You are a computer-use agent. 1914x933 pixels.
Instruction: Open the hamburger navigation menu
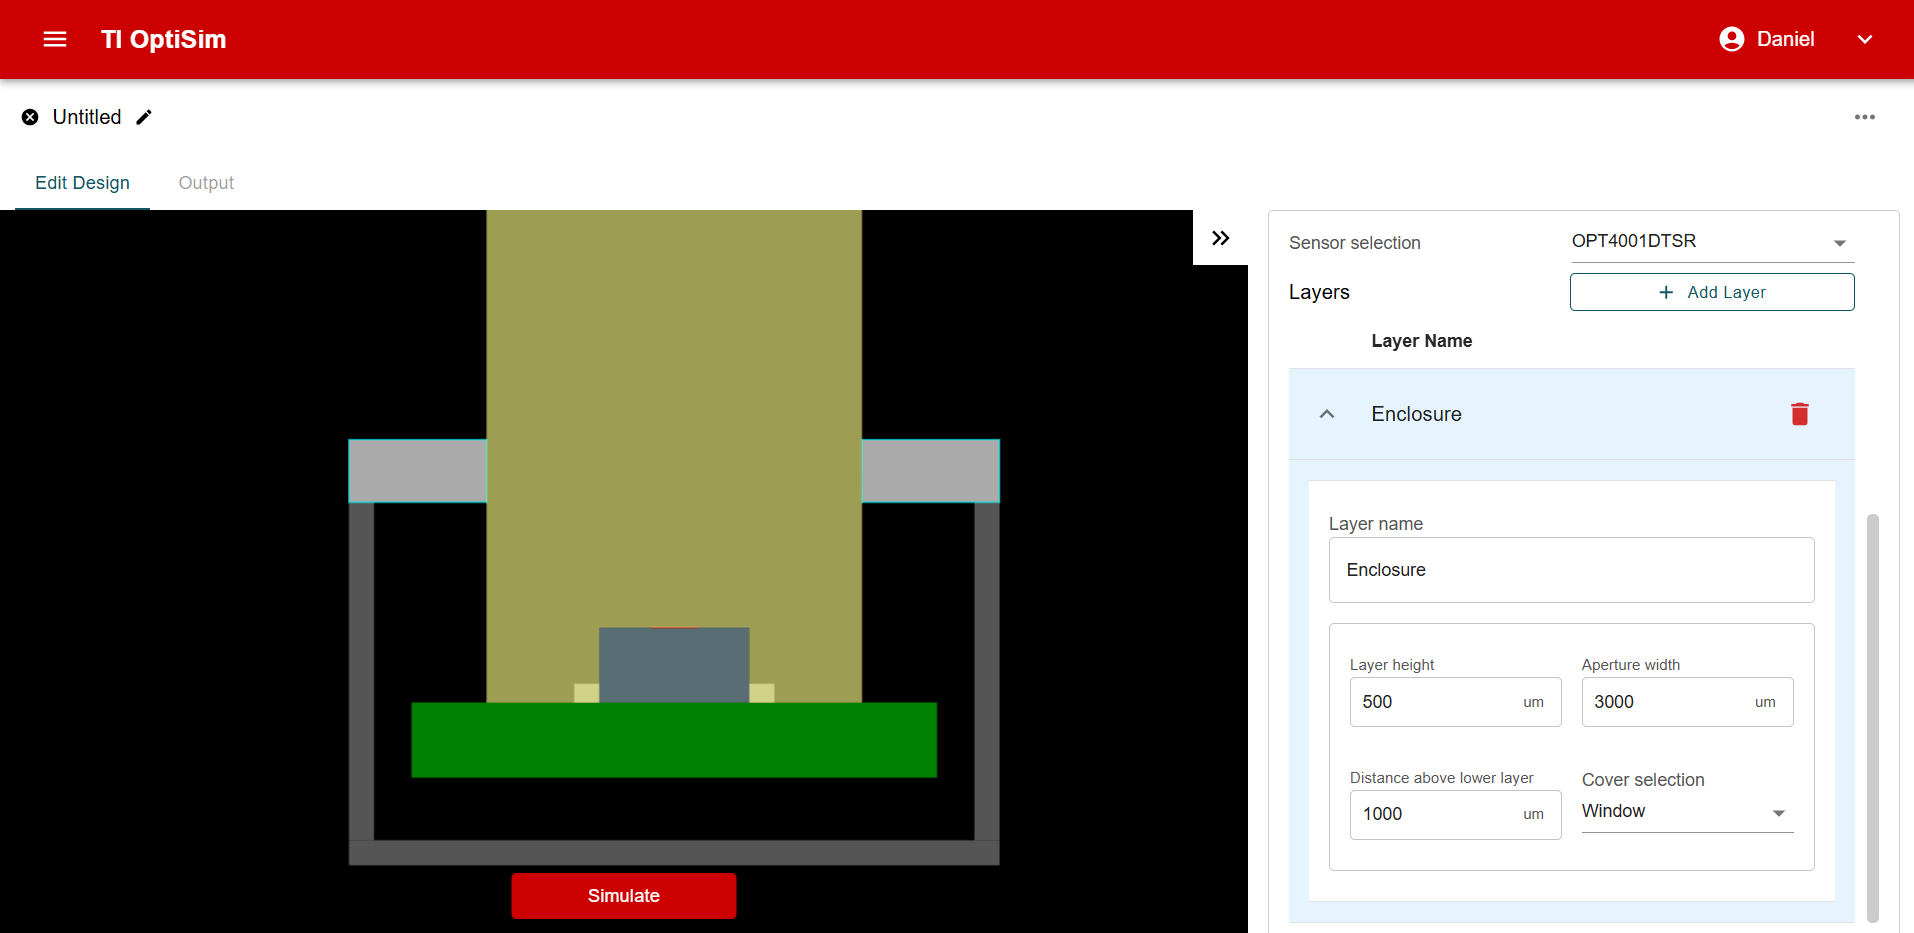[x=55, y=39]
